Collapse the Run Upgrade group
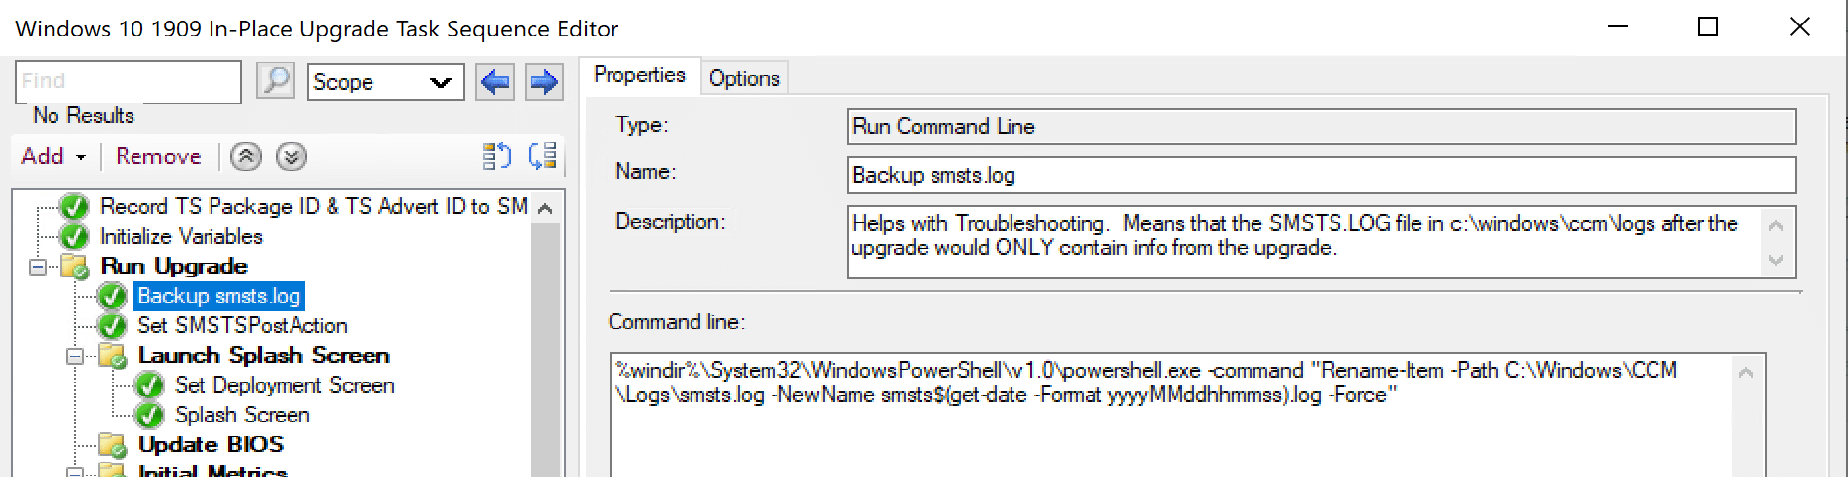The width and height of the screenshot is (1848, 477). pos(38,267)
